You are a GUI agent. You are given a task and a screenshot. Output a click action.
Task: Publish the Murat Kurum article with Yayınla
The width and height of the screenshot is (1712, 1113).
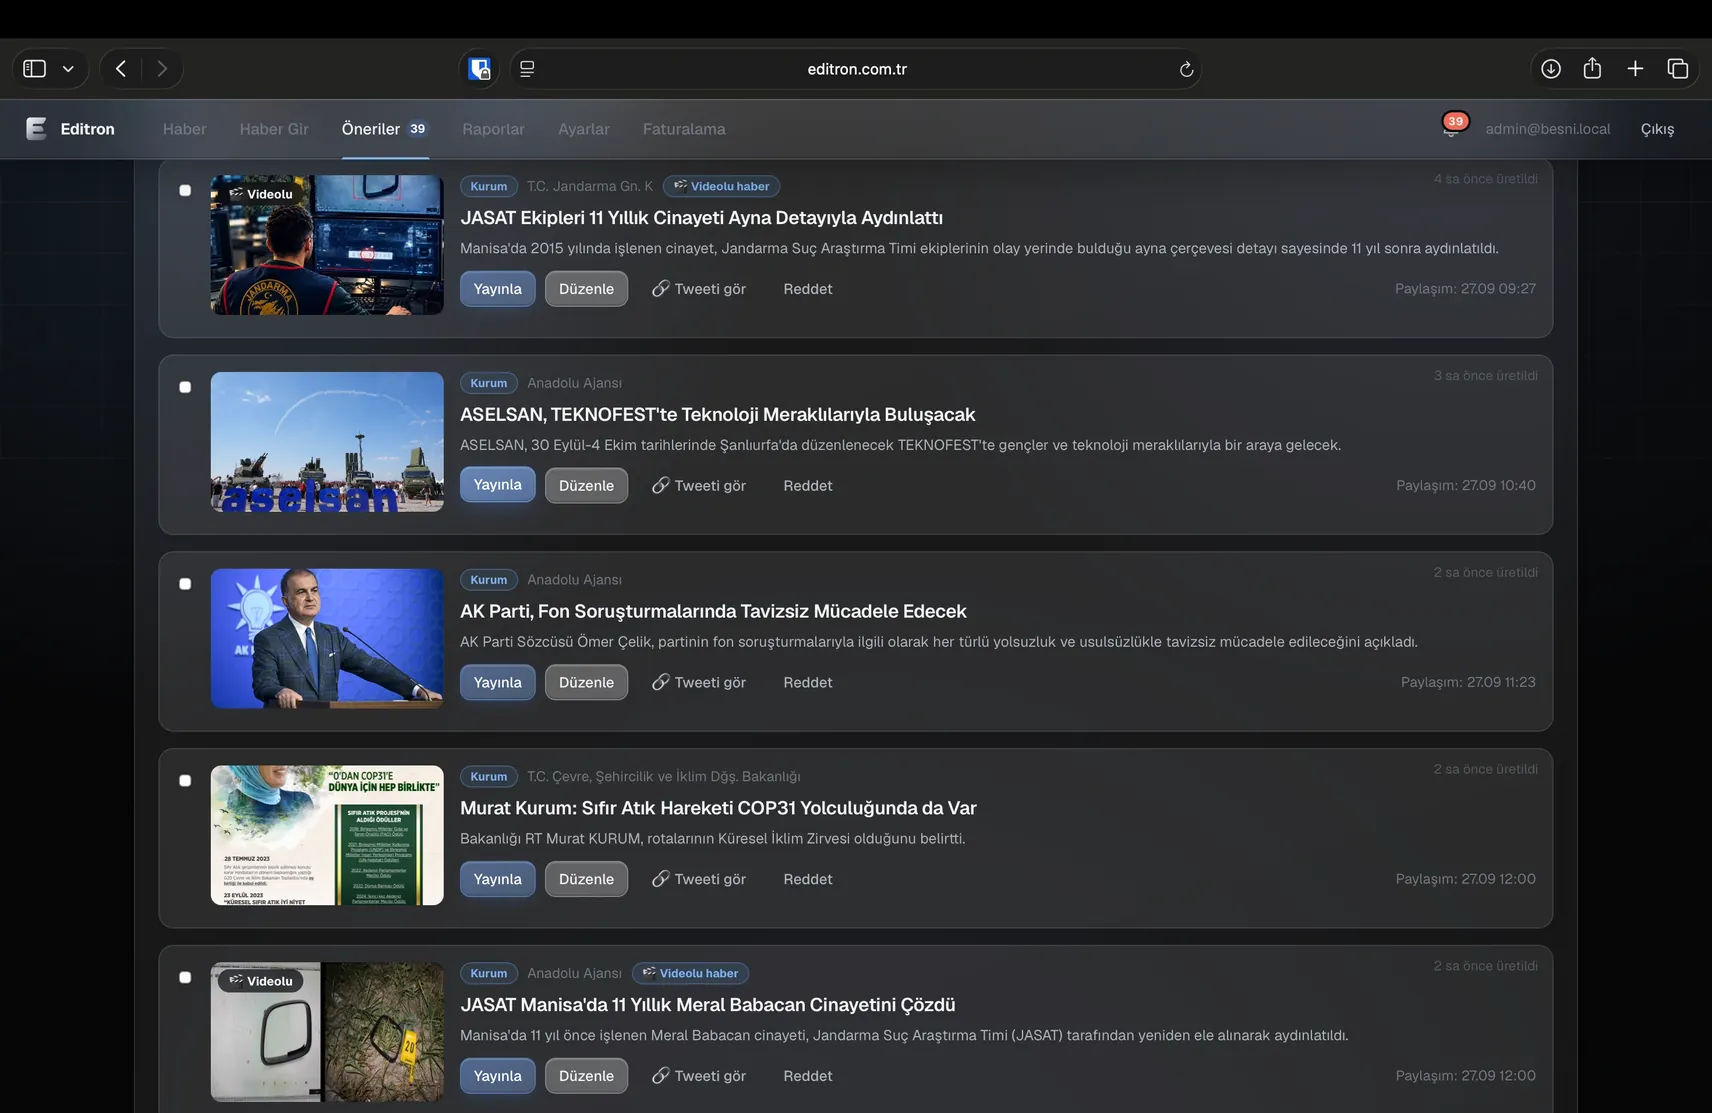pos(498,879)
